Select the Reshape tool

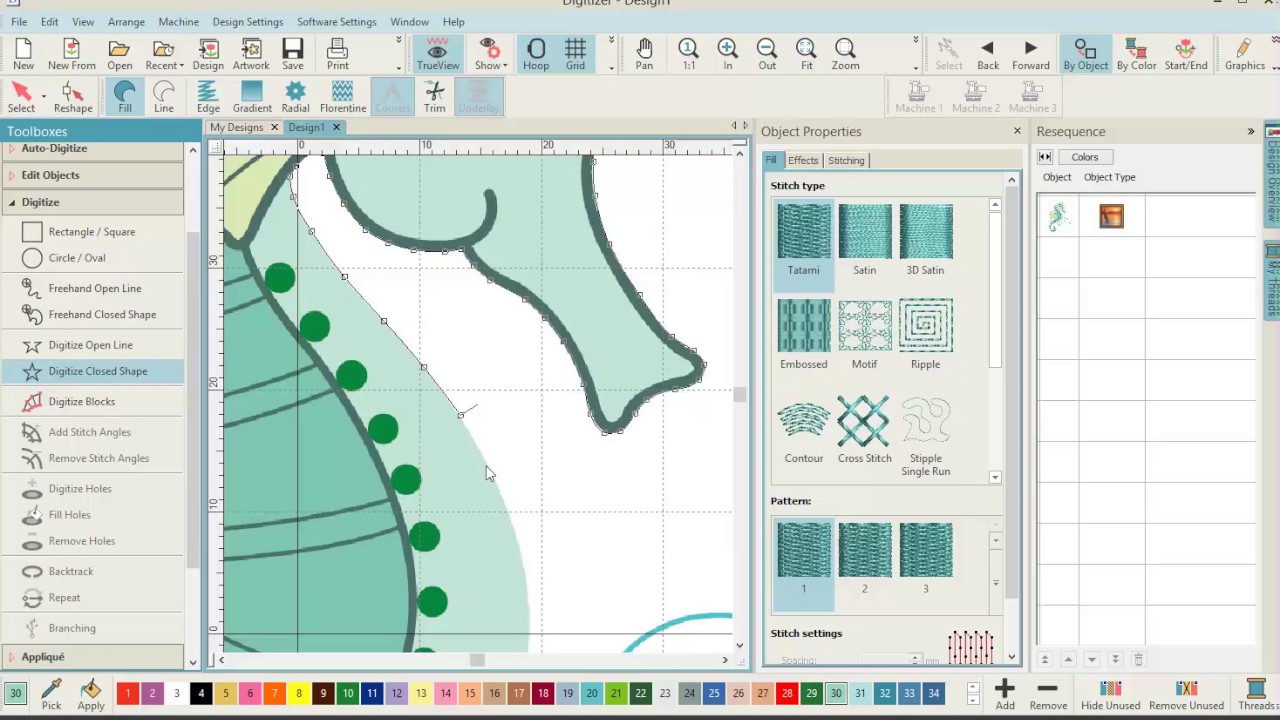click(73, 98)
